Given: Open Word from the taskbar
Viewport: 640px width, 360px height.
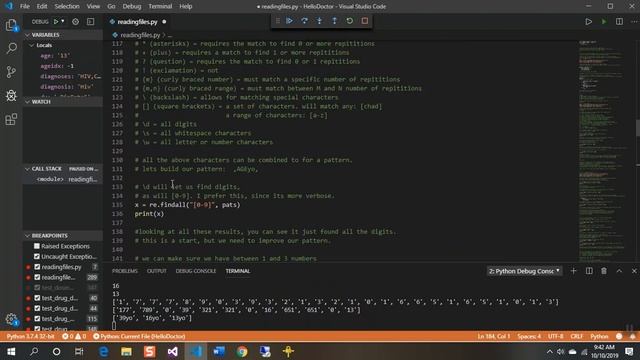Looking at the screenshot, I should (219, 351).
